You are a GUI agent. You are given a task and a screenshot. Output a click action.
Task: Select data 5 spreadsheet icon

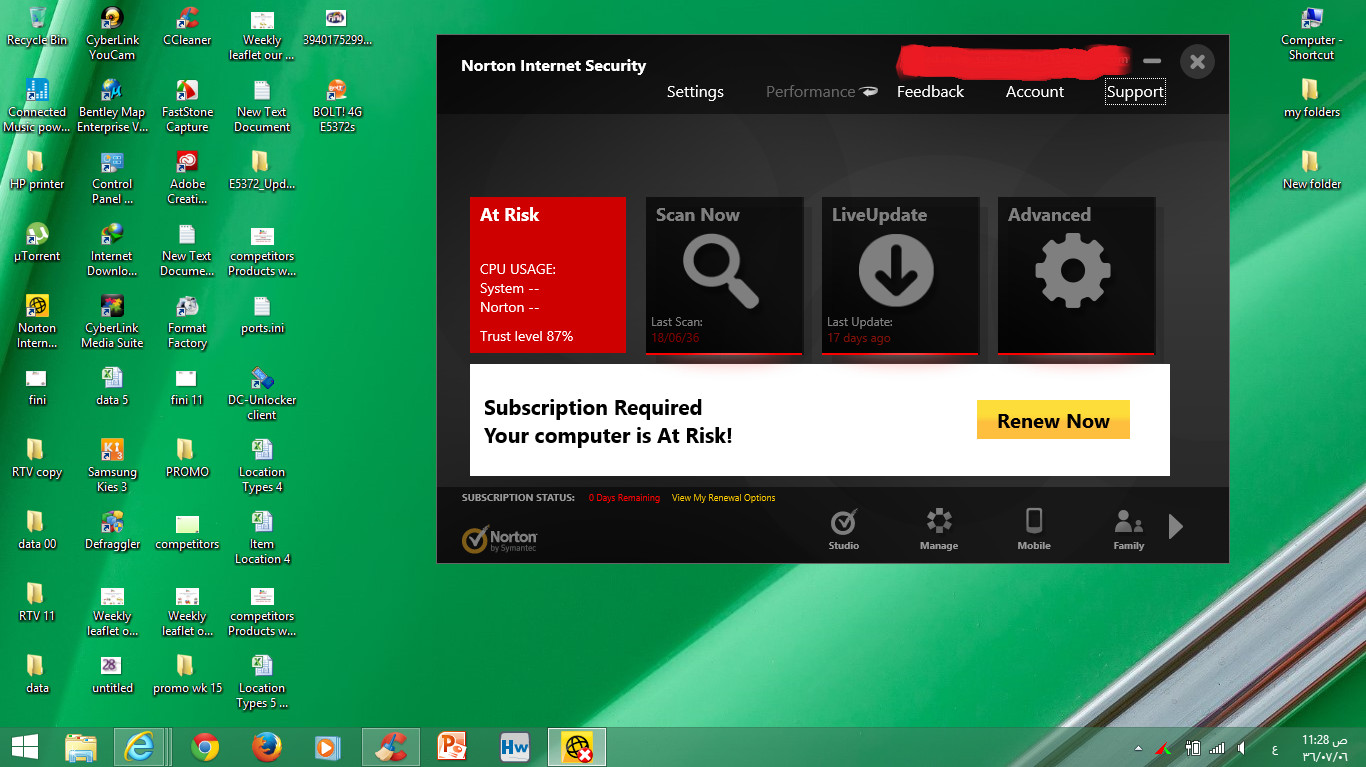tap(112, 387)
